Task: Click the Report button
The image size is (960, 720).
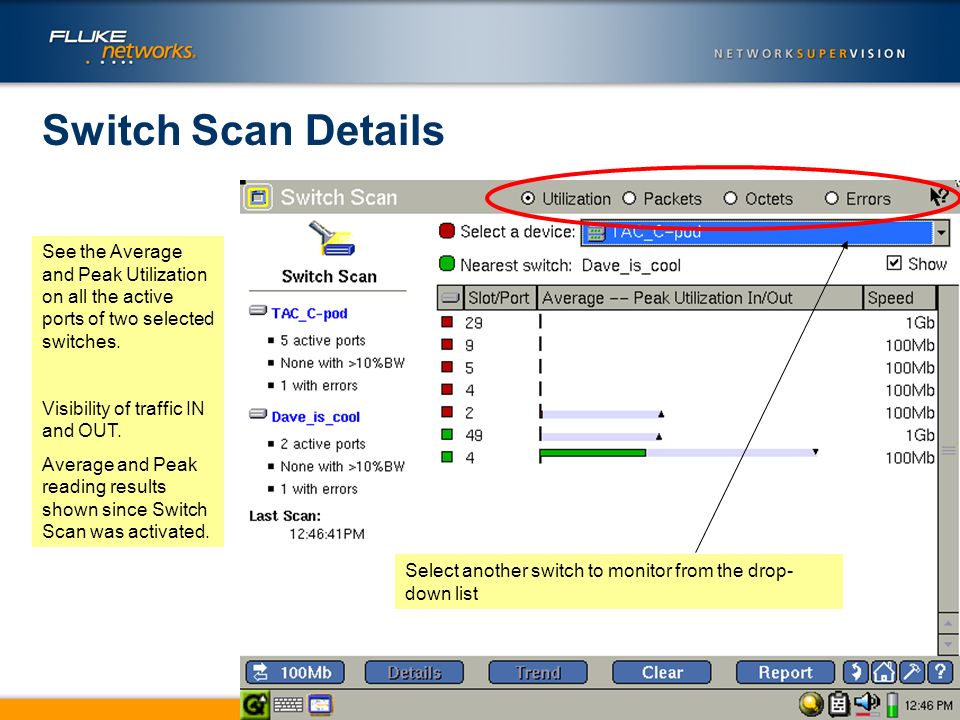Action: coord(786,672)
